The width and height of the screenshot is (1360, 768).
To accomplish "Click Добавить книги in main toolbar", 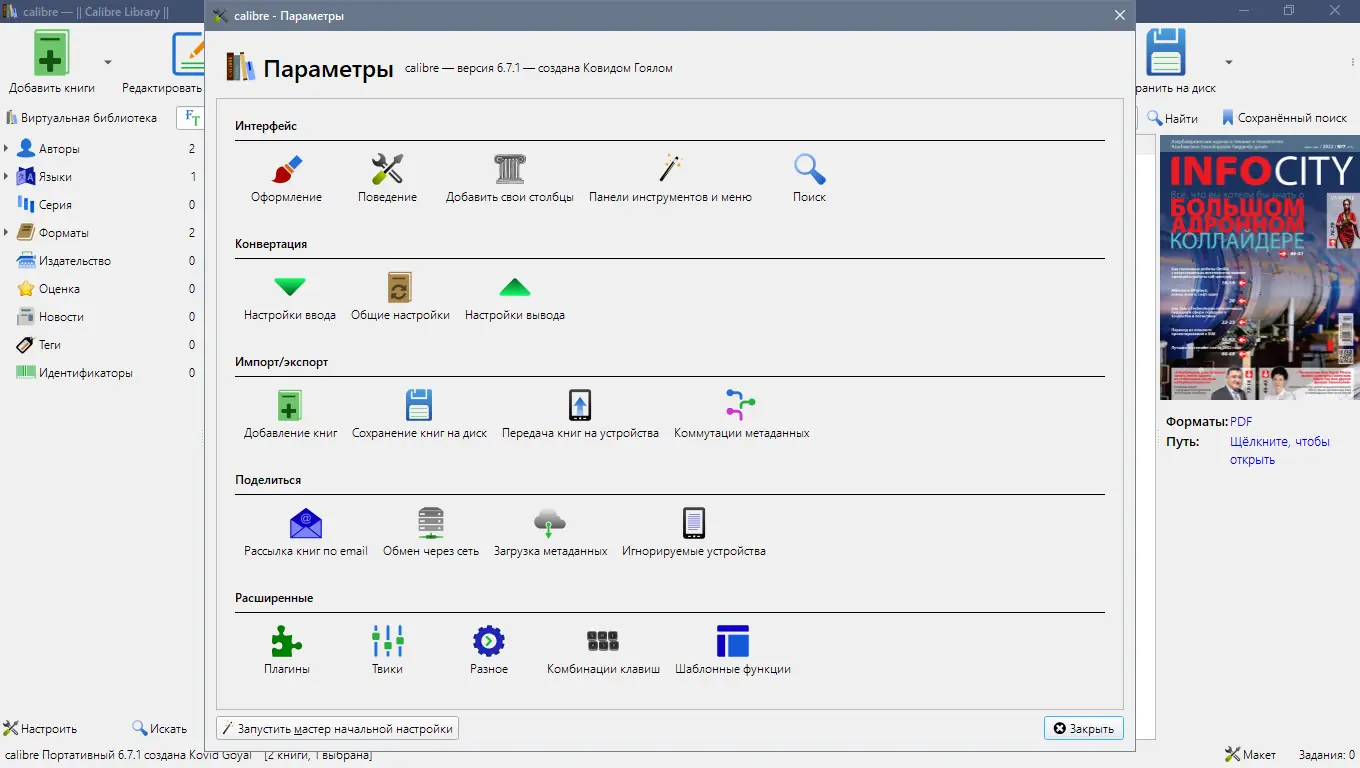I will [x=52, y=61].
